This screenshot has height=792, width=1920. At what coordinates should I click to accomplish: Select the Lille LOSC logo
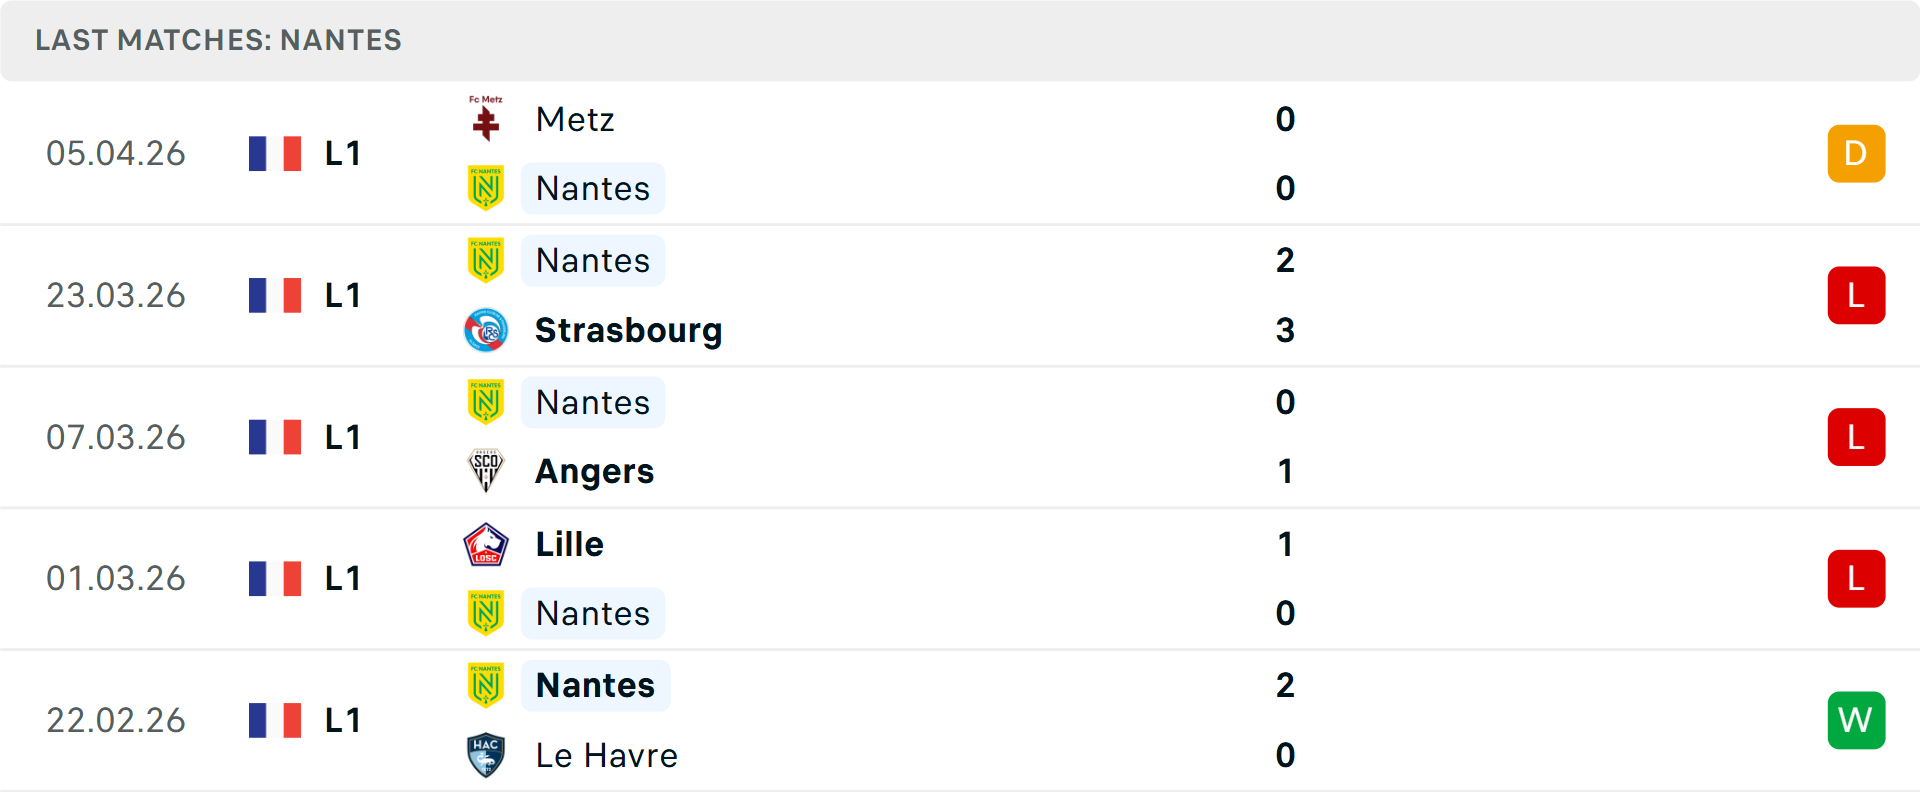coord(486,544)
